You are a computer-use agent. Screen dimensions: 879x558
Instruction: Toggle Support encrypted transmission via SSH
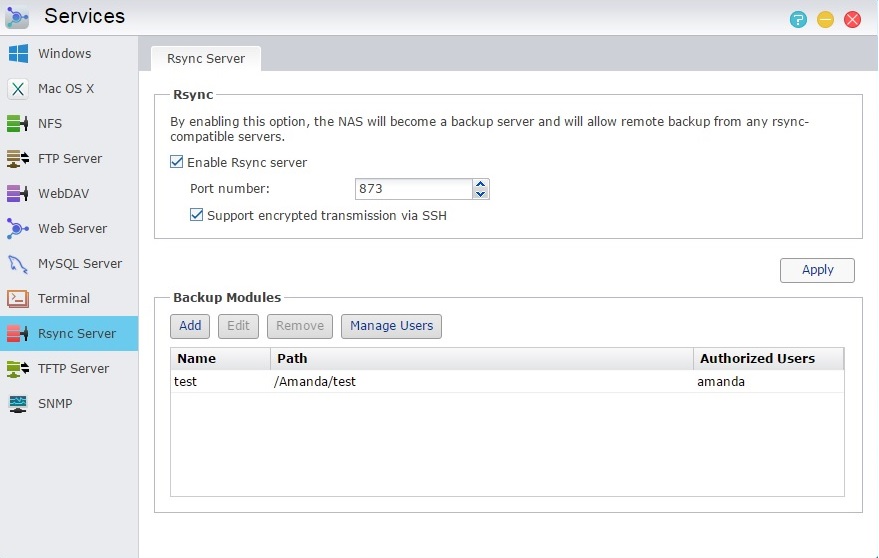pos(196,215)
